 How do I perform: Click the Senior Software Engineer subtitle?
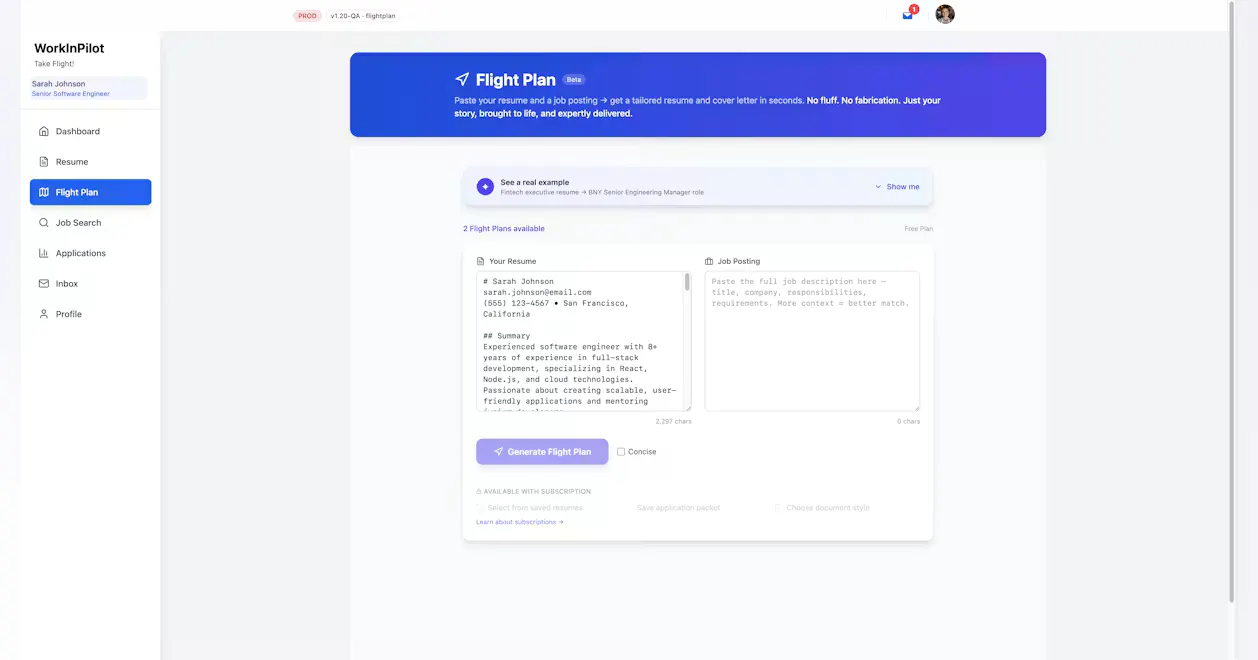(x=71, y=94)
